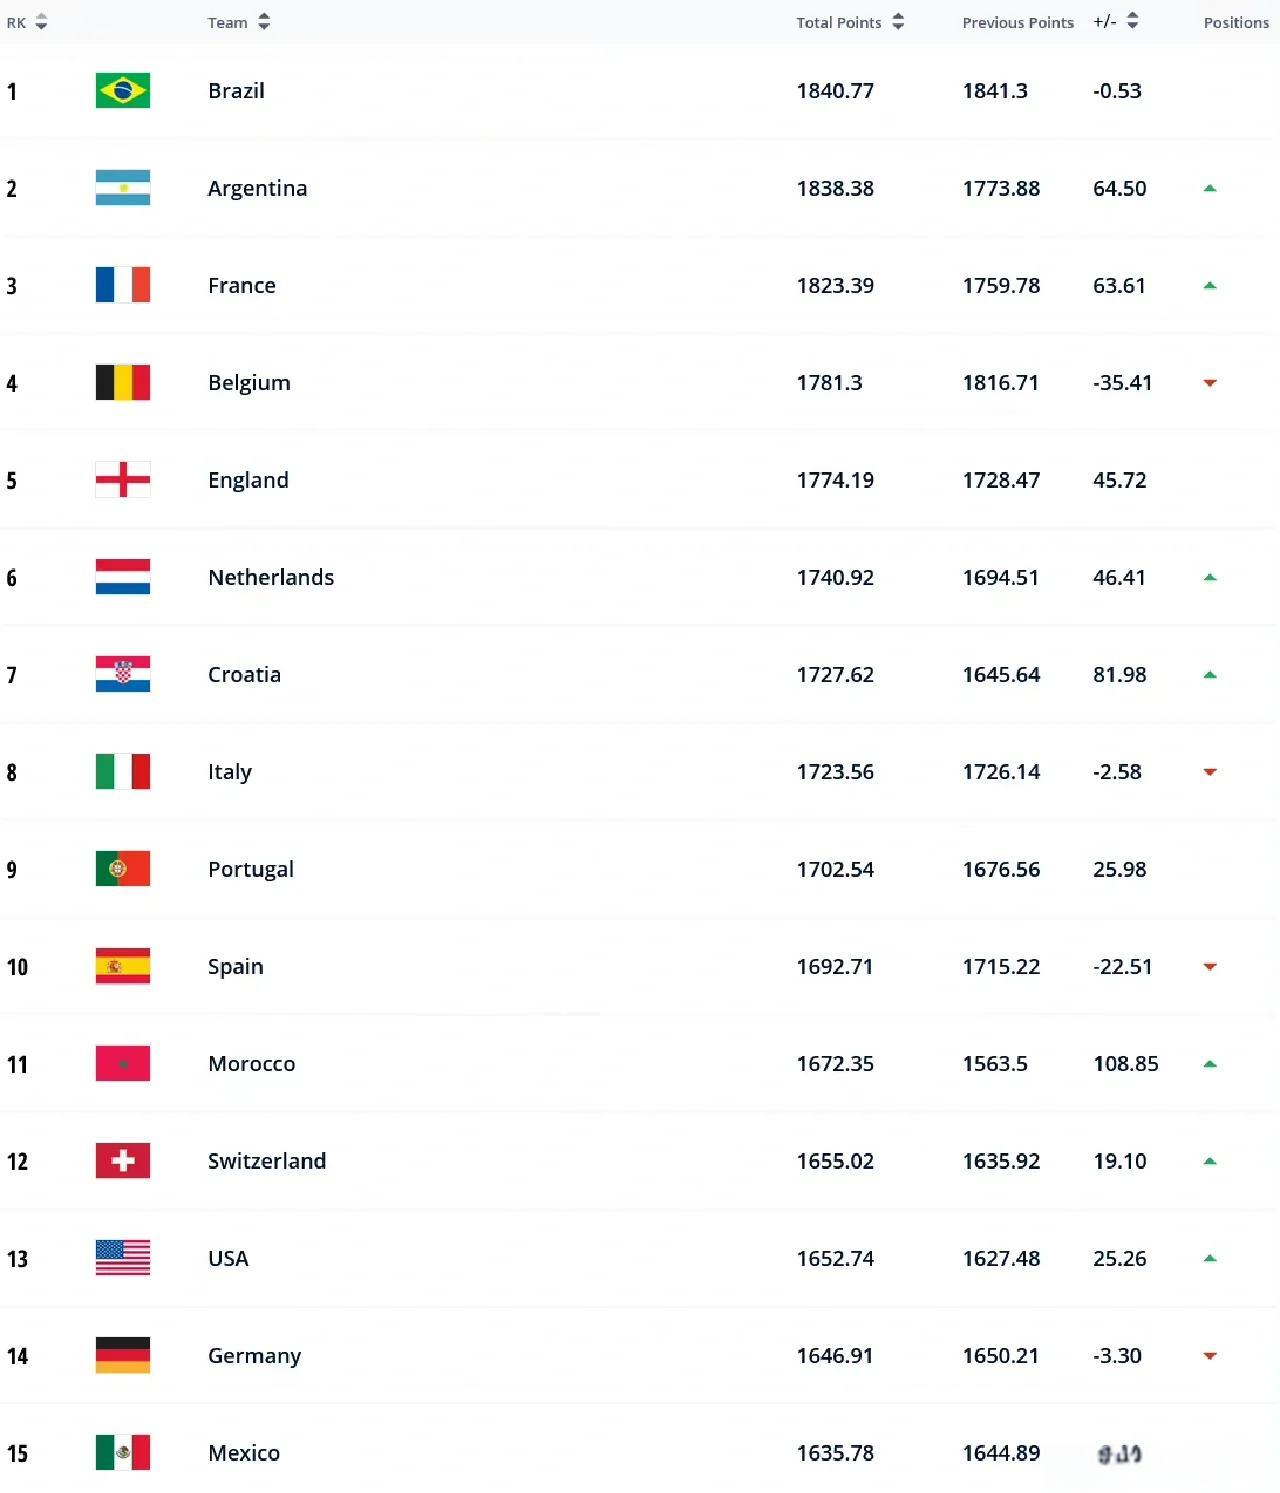Click the Positions column header
The width and height of the screenshot is (1280, 1493).
tap(1235, 22)
